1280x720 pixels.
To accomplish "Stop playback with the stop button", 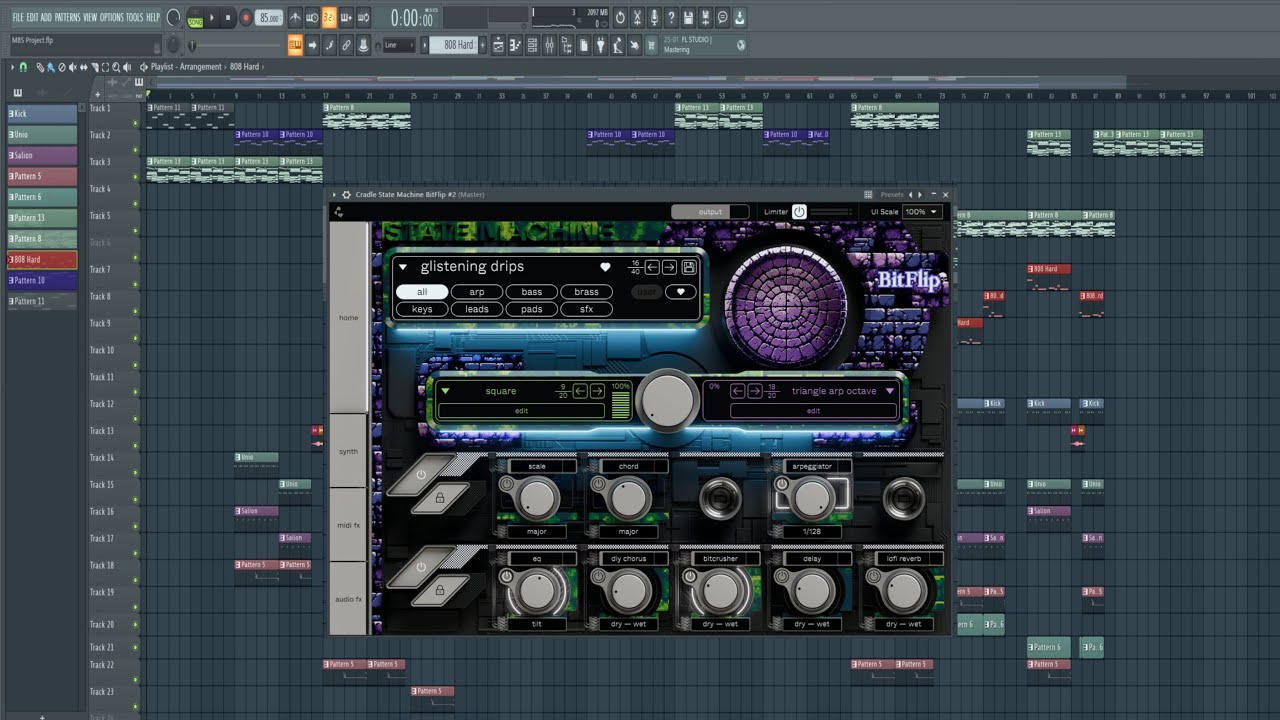I will point(228,18).
